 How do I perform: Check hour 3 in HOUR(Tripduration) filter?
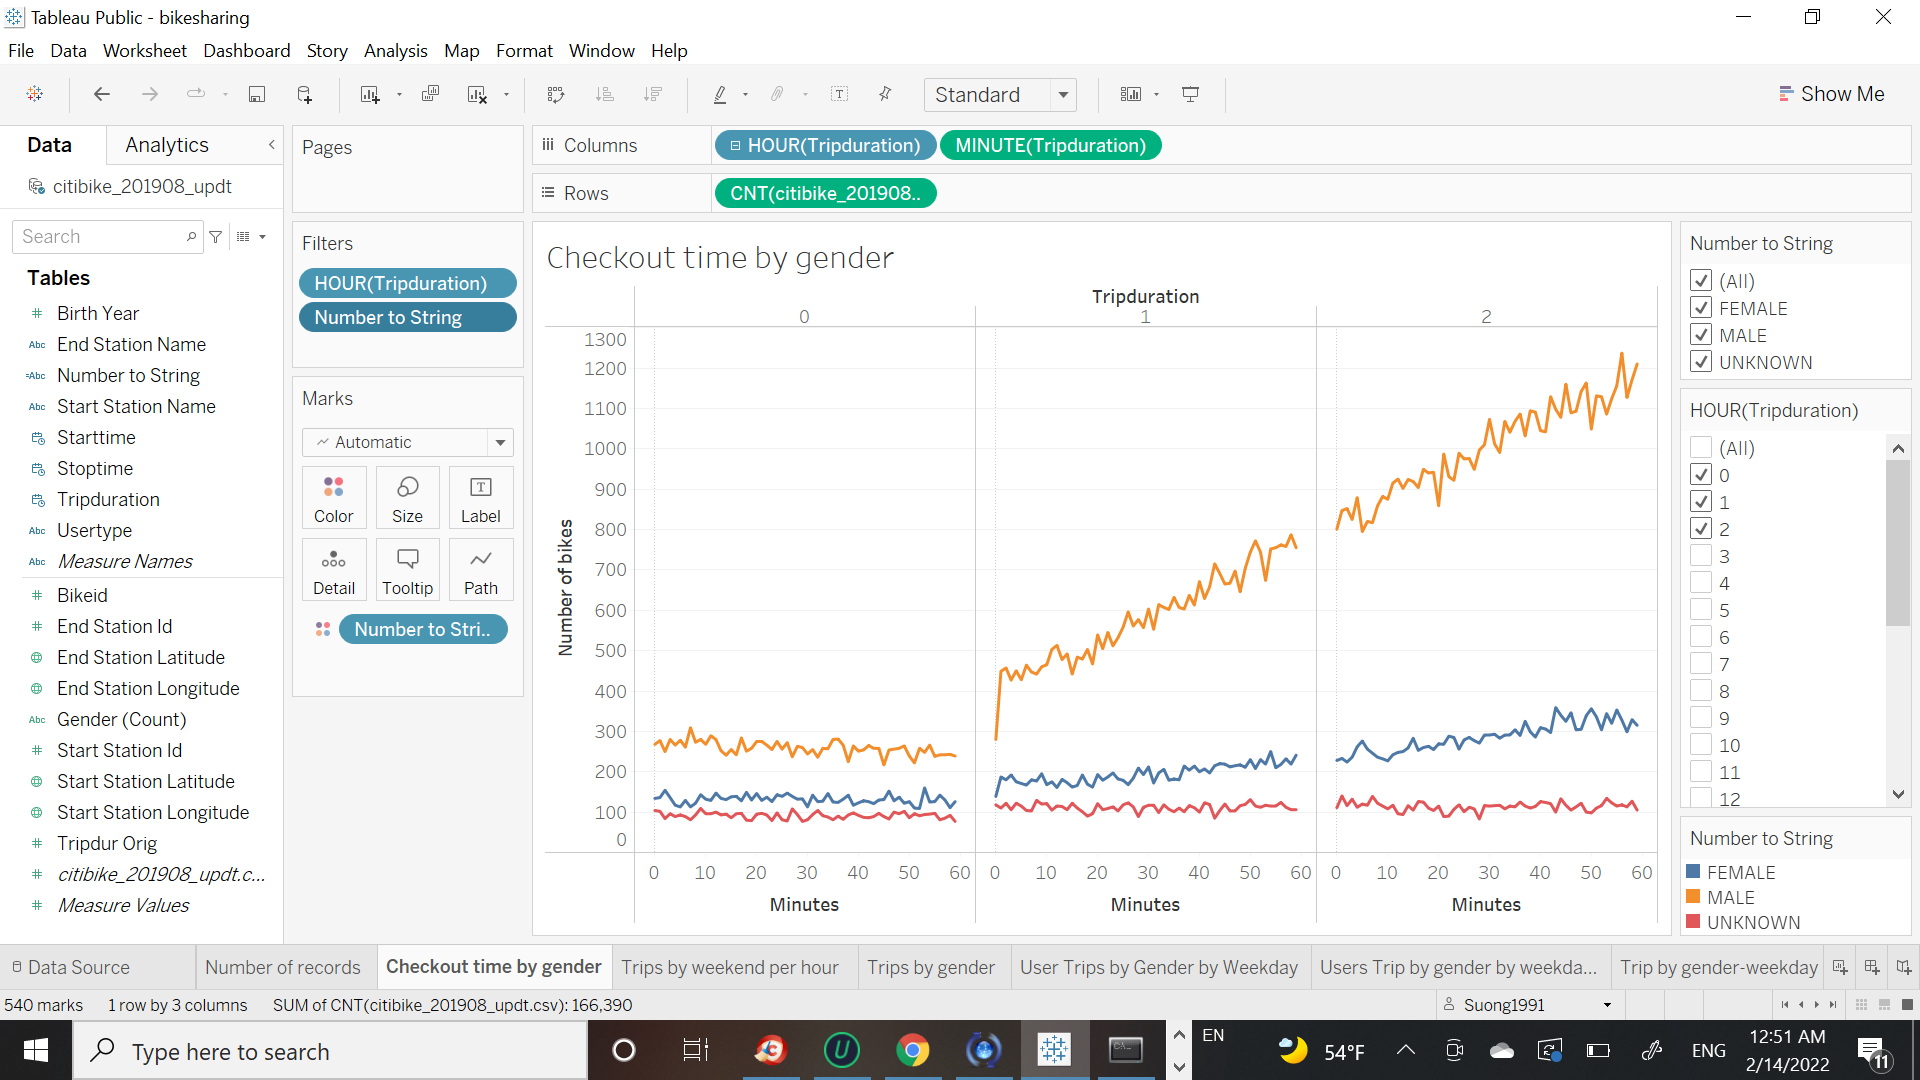coord(1701,556)
